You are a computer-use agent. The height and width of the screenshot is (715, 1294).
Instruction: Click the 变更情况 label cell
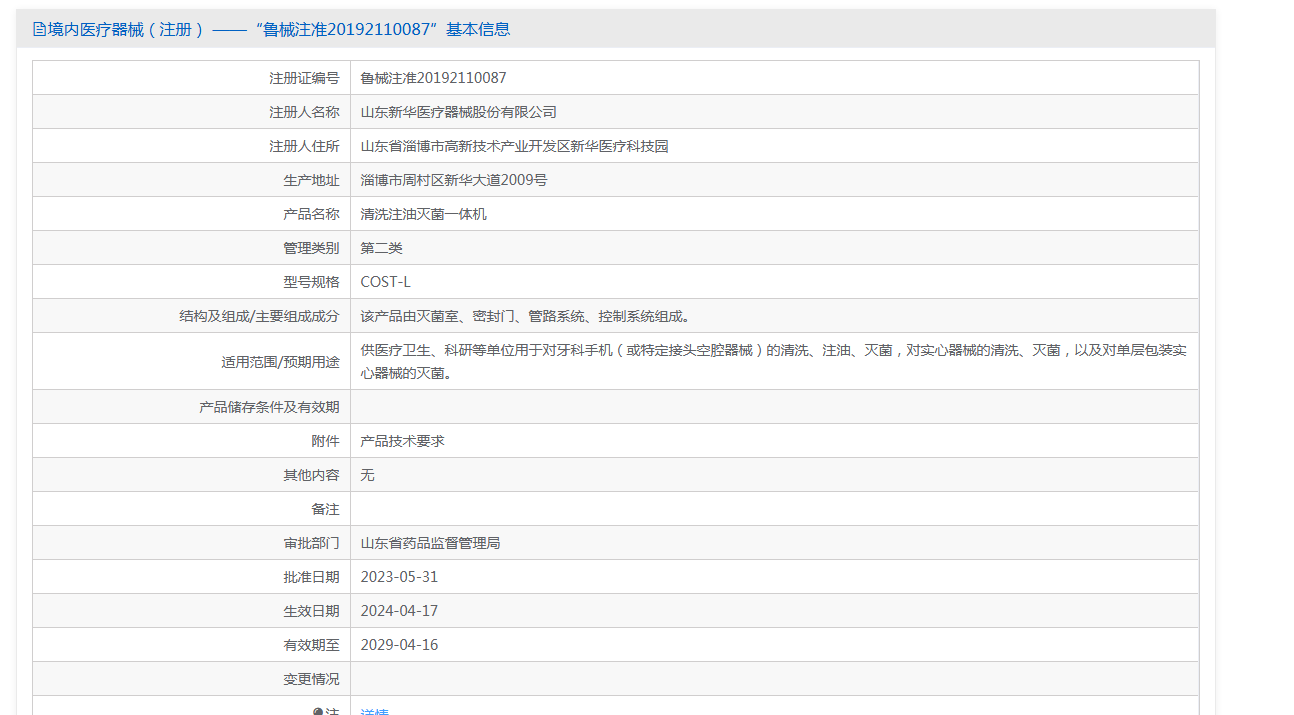click(x=191, y=679)
